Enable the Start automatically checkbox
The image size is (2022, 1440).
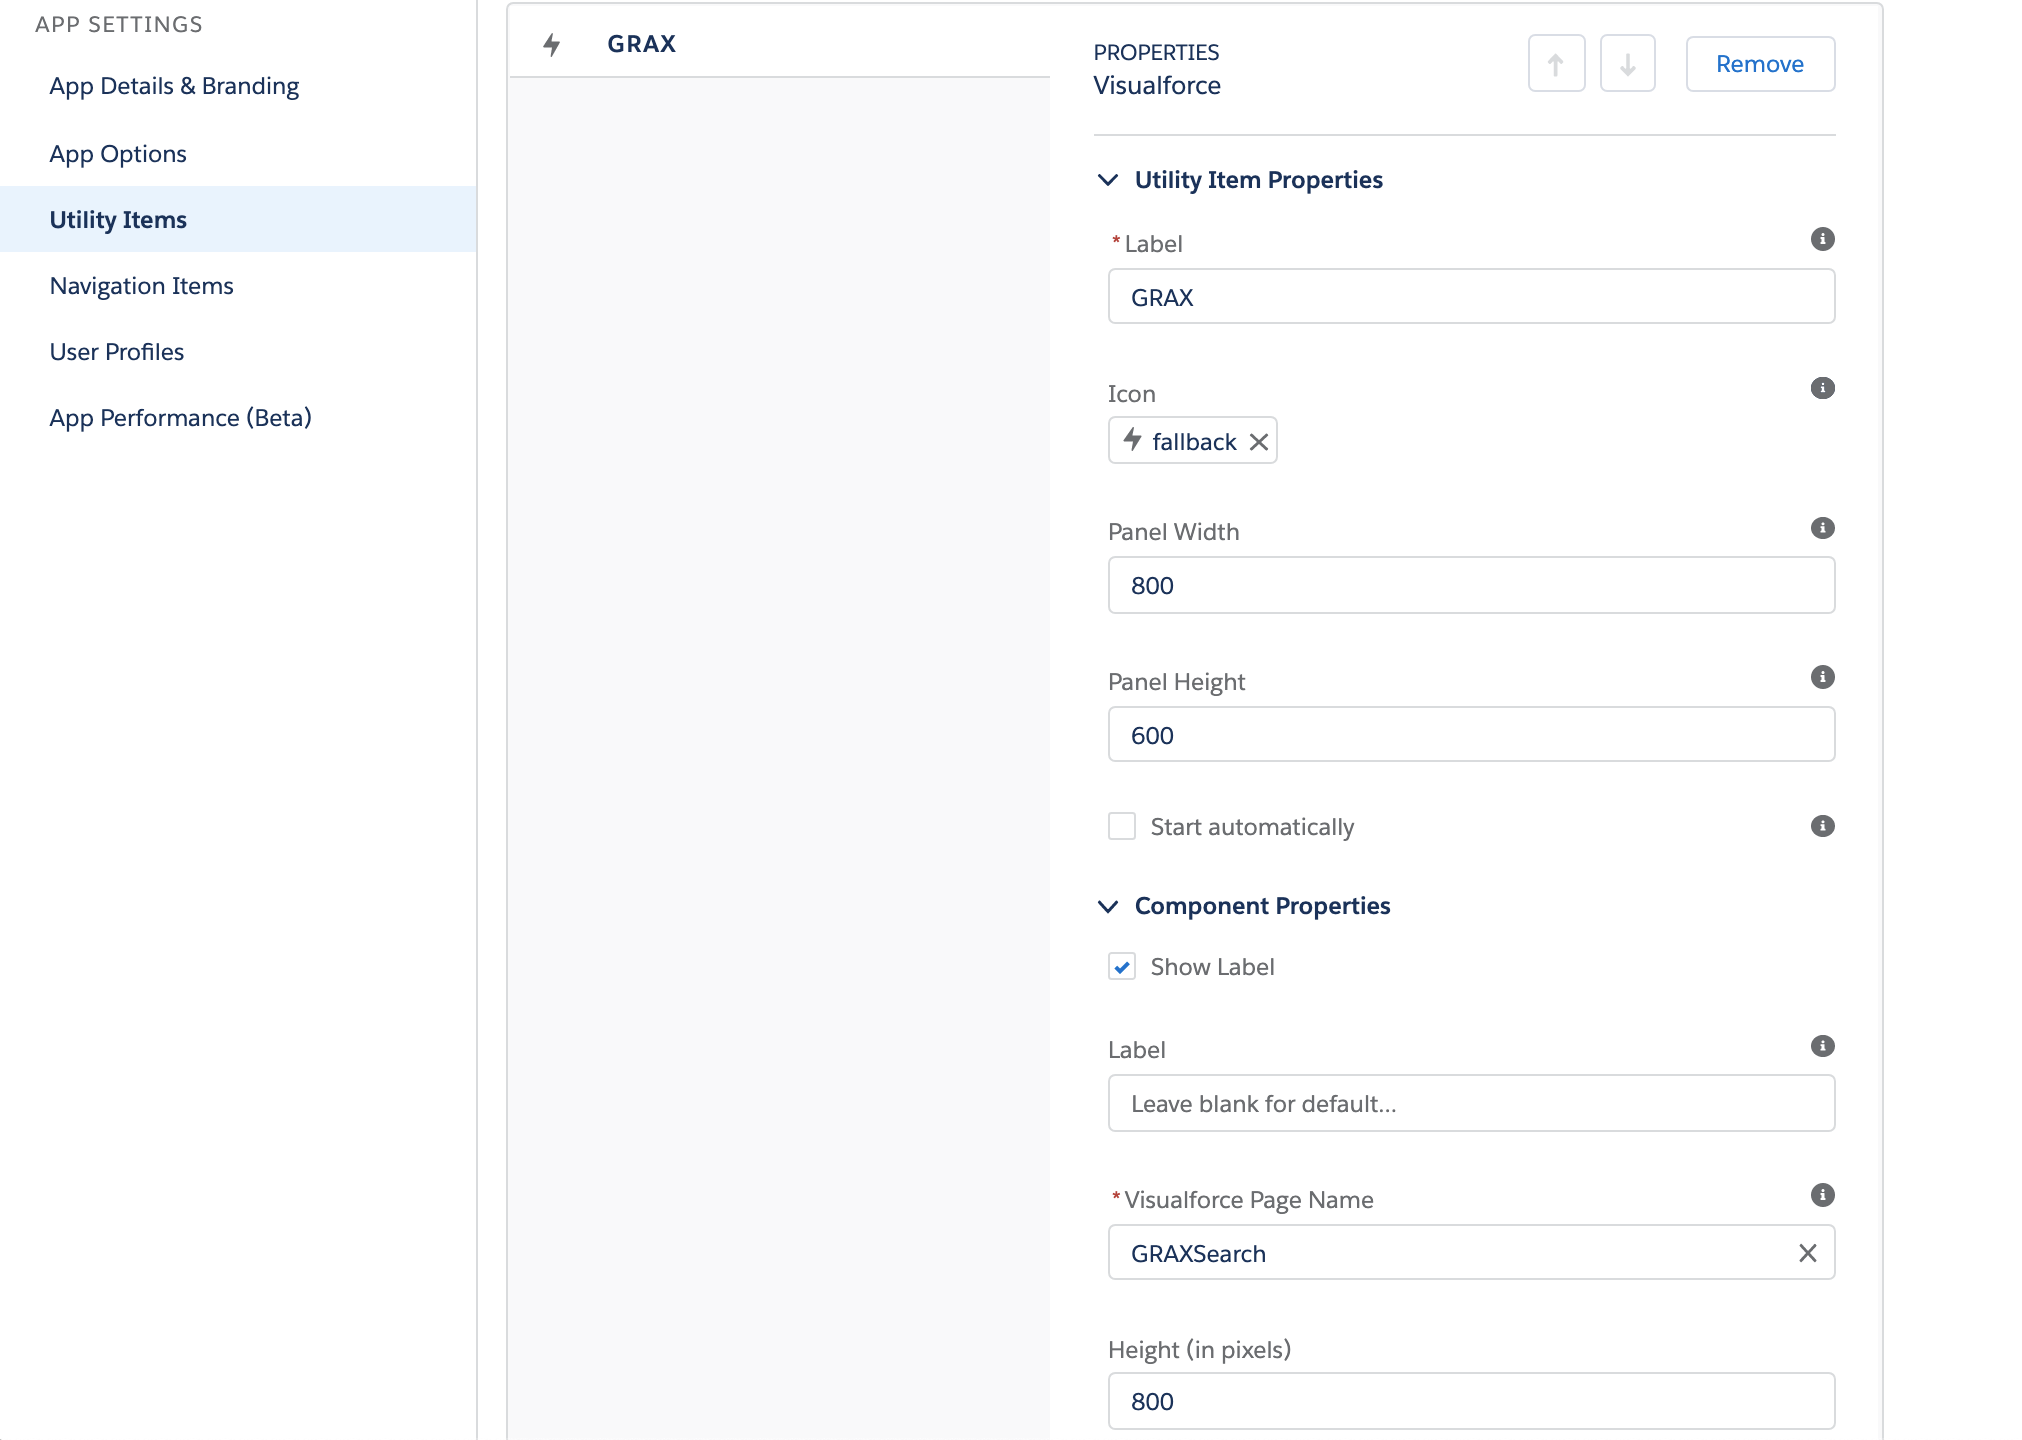(1122, 826)
